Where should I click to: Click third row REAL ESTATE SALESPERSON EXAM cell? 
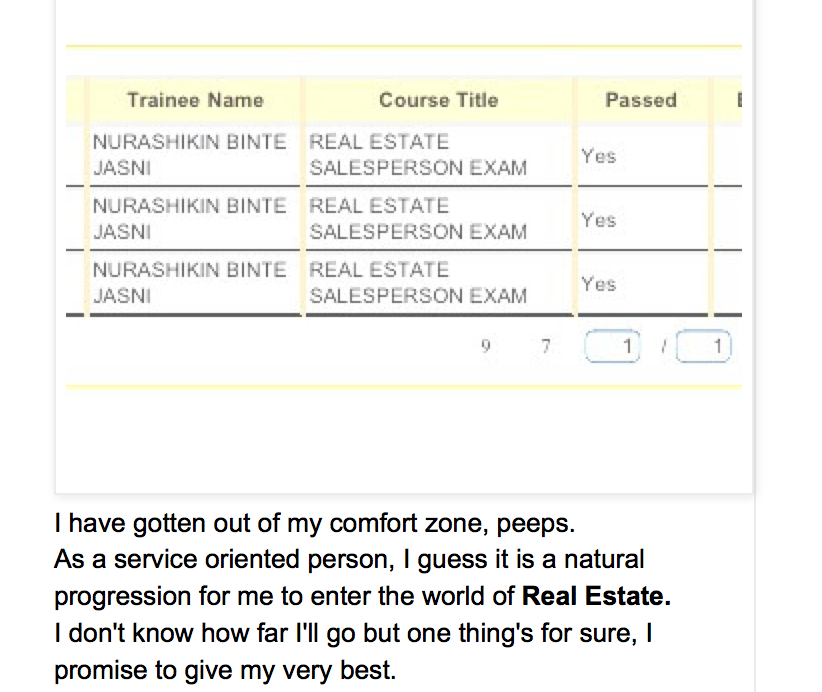[x=439, y=283]
